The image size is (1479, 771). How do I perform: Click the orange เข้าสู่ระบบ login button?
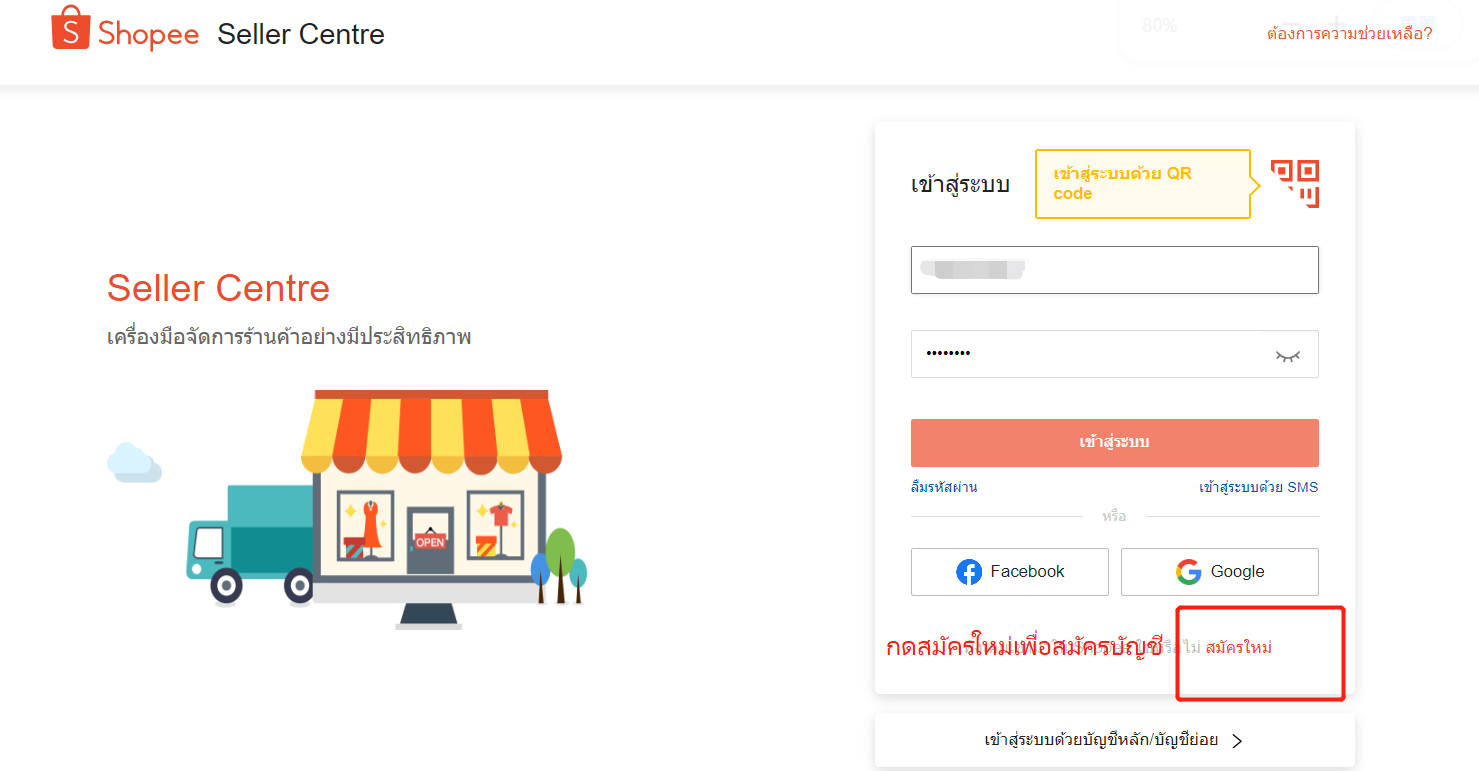(1115, 442)
